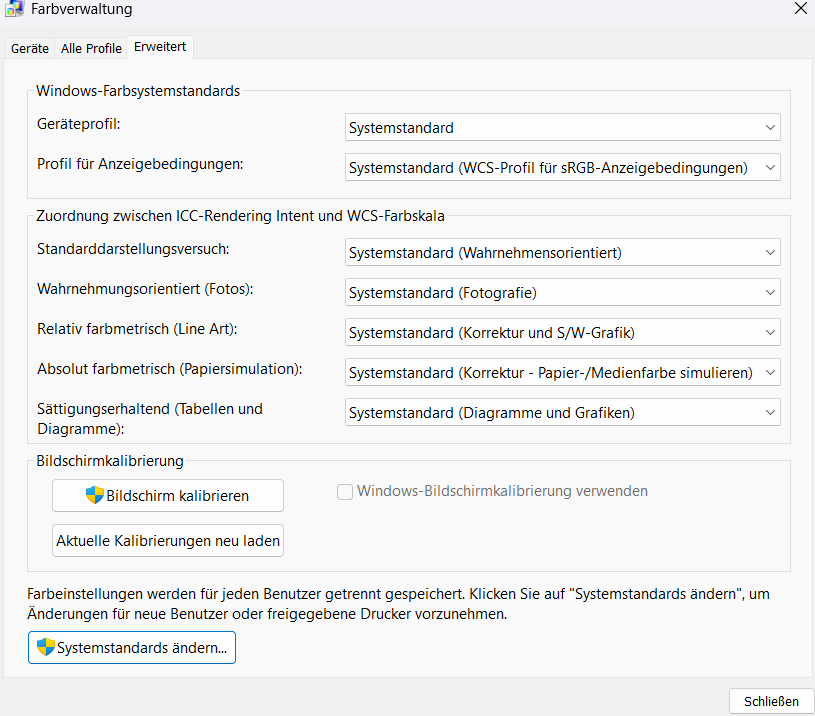The image size is (815, 716).
Task: Expand Wahrnehmungsorientiert (Fotos) dropdown
Action: [562, 293]
